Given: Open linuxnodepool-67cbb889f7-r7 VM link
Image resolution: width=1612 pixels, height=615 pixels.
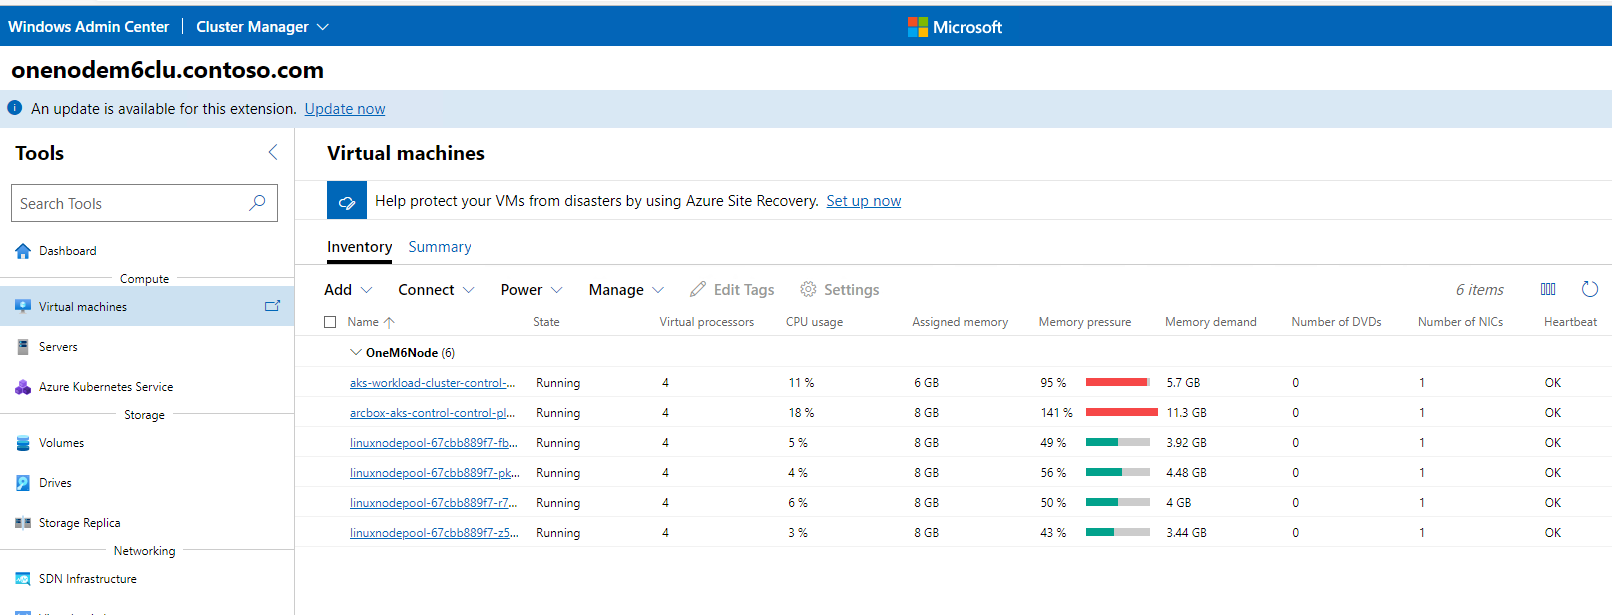Looking at the screenshot, I should pos(433,503).
